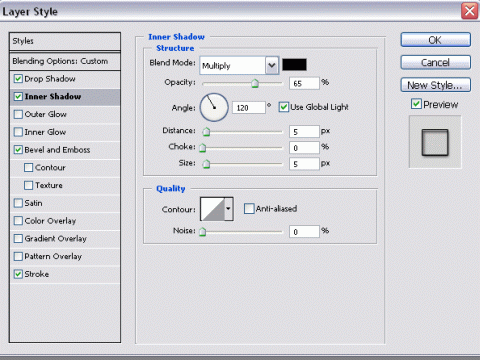Click the Size value field
The width and height of the screenshot is (480, 360).
(304, 164)
